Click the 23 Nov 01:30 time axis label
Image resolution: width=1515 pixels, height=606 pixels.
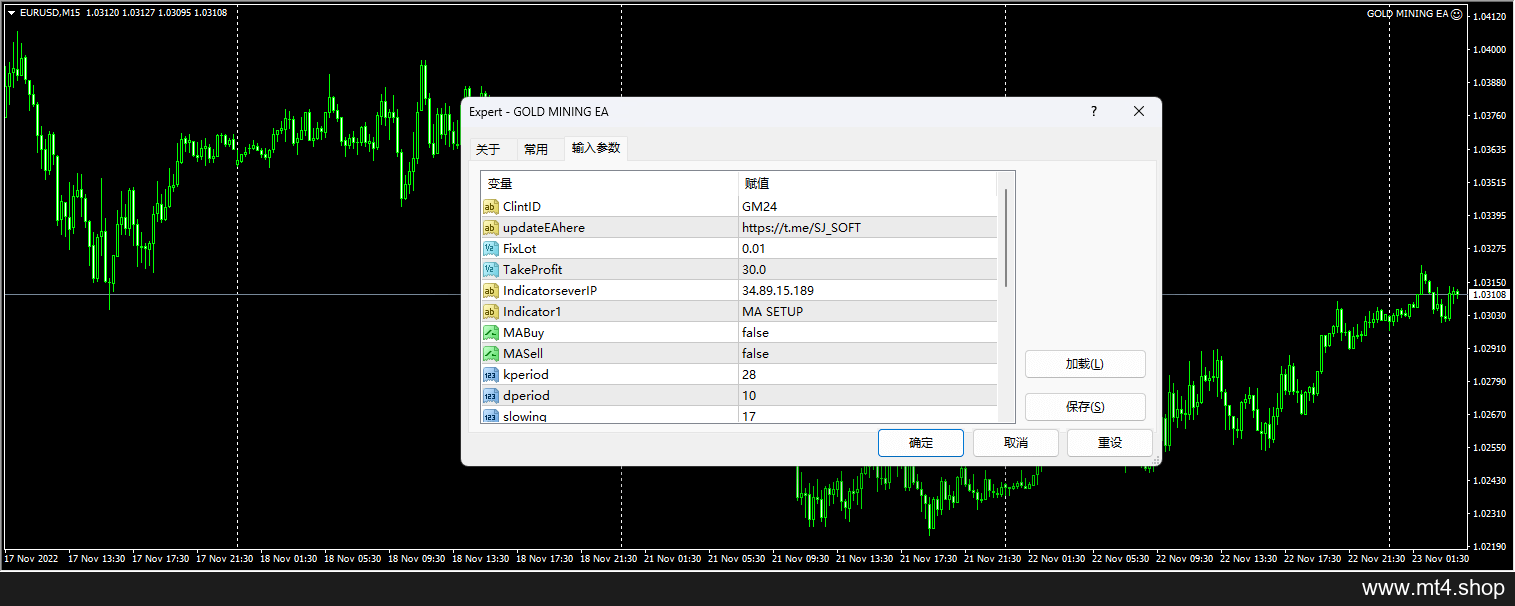tap(1440, 559)
